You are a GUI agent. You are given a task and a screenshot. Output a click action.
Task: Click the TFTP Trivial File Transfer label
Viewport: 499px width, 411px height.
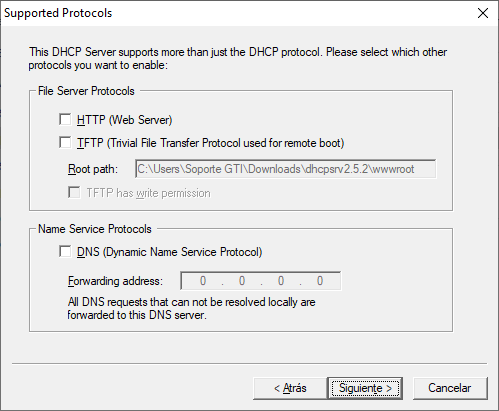pos(210,143)
